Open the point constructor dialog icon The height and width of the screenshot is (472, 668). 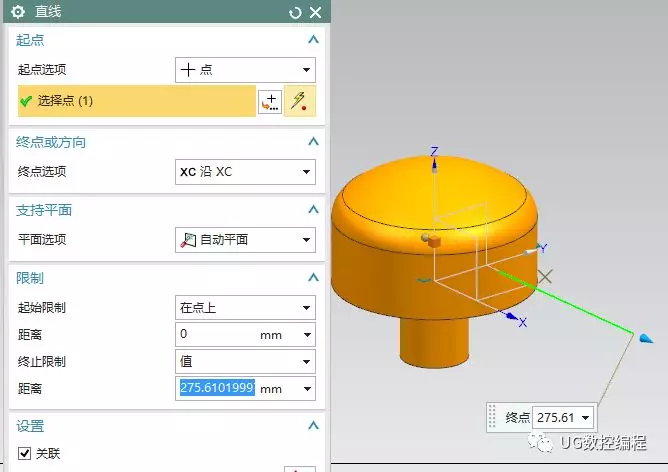pos(270,102)
